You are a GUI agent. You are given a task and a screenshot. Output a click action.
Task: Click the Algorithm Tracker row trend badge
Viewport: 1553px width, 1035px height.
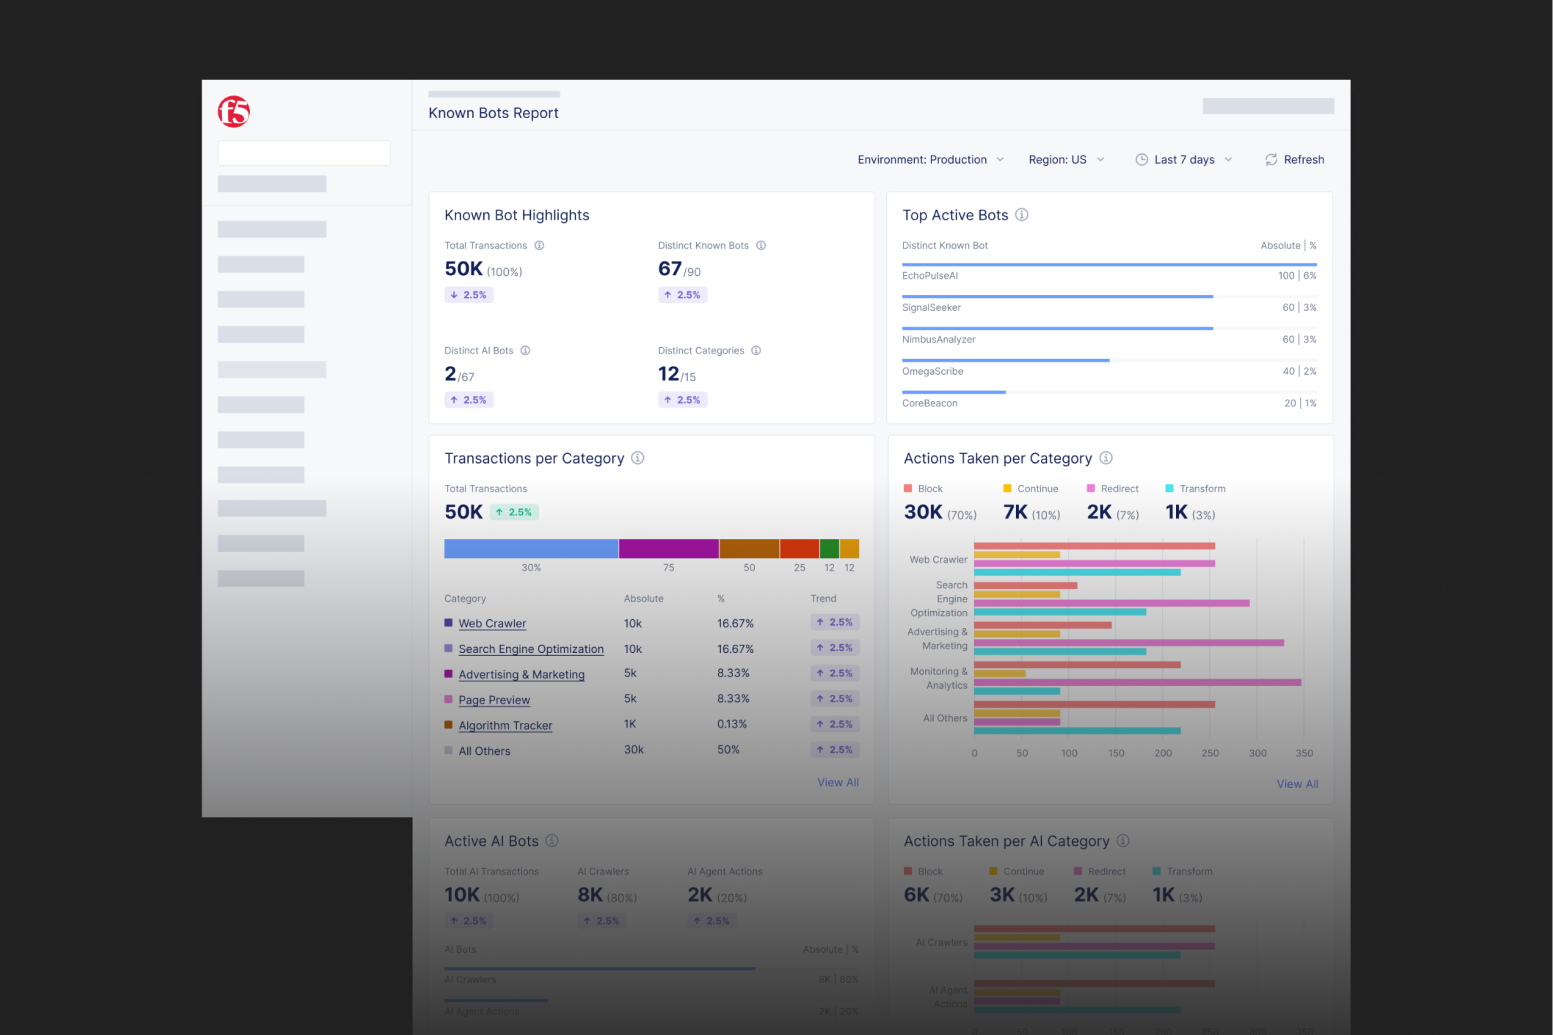point(835,725)
